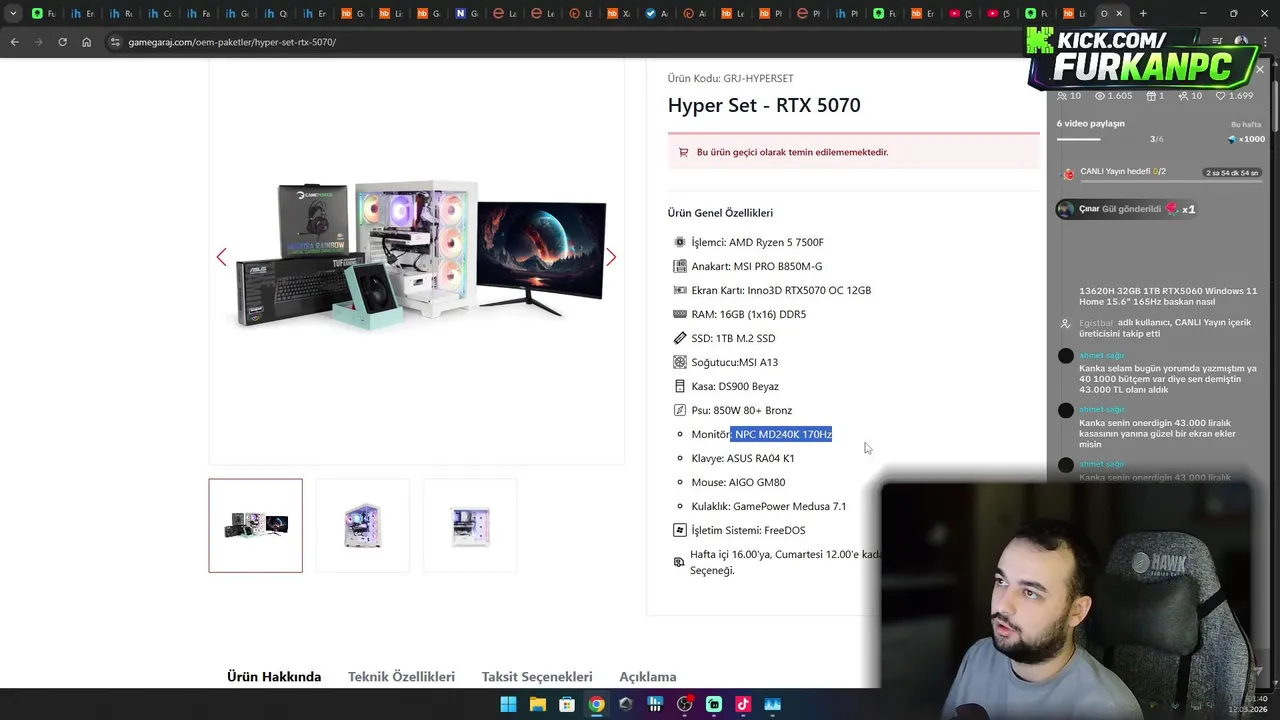Open the Açıklama tab

click(648, 677)
